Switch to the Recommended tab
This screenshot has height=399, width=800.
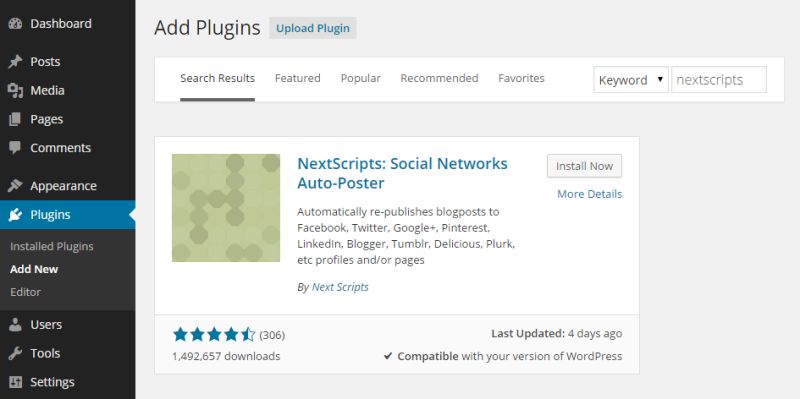click(439, 79)
